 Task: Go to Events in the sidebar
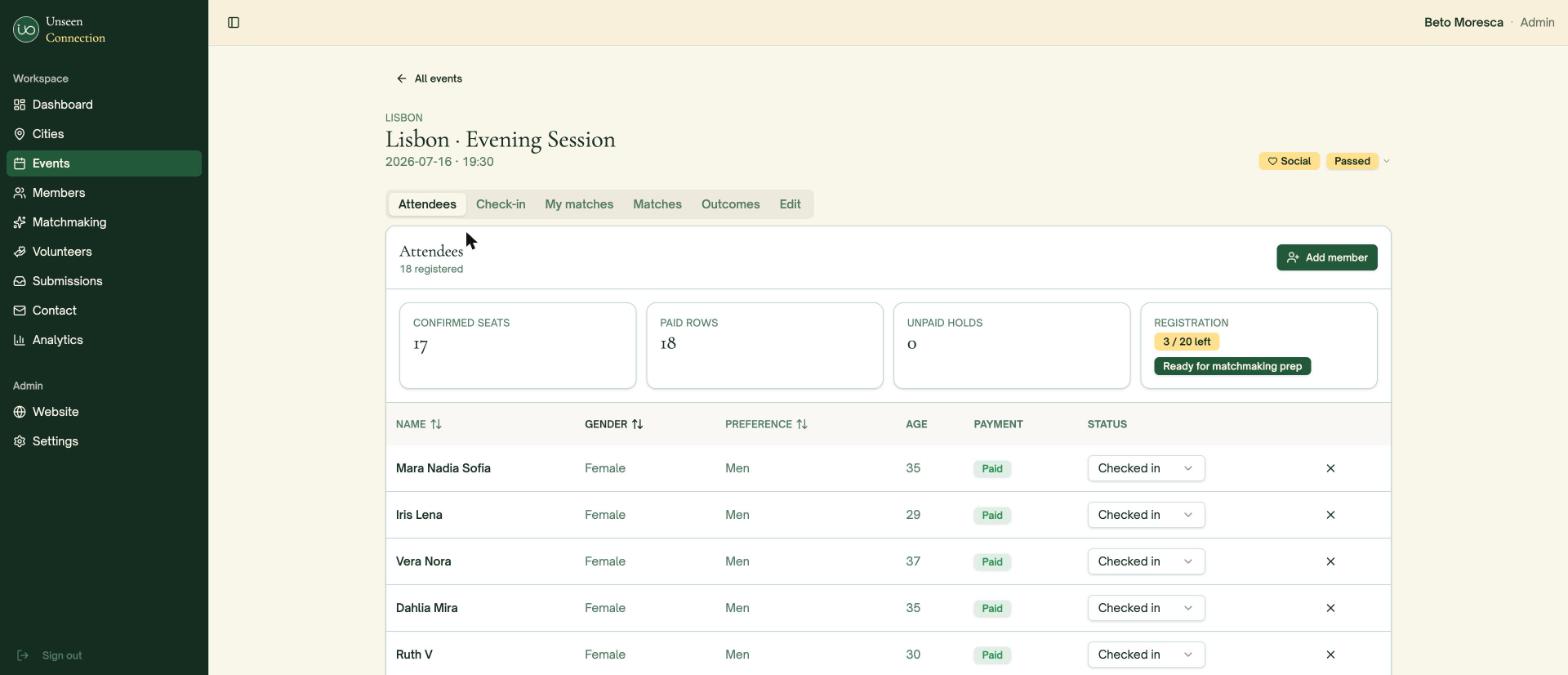point(104,164)
